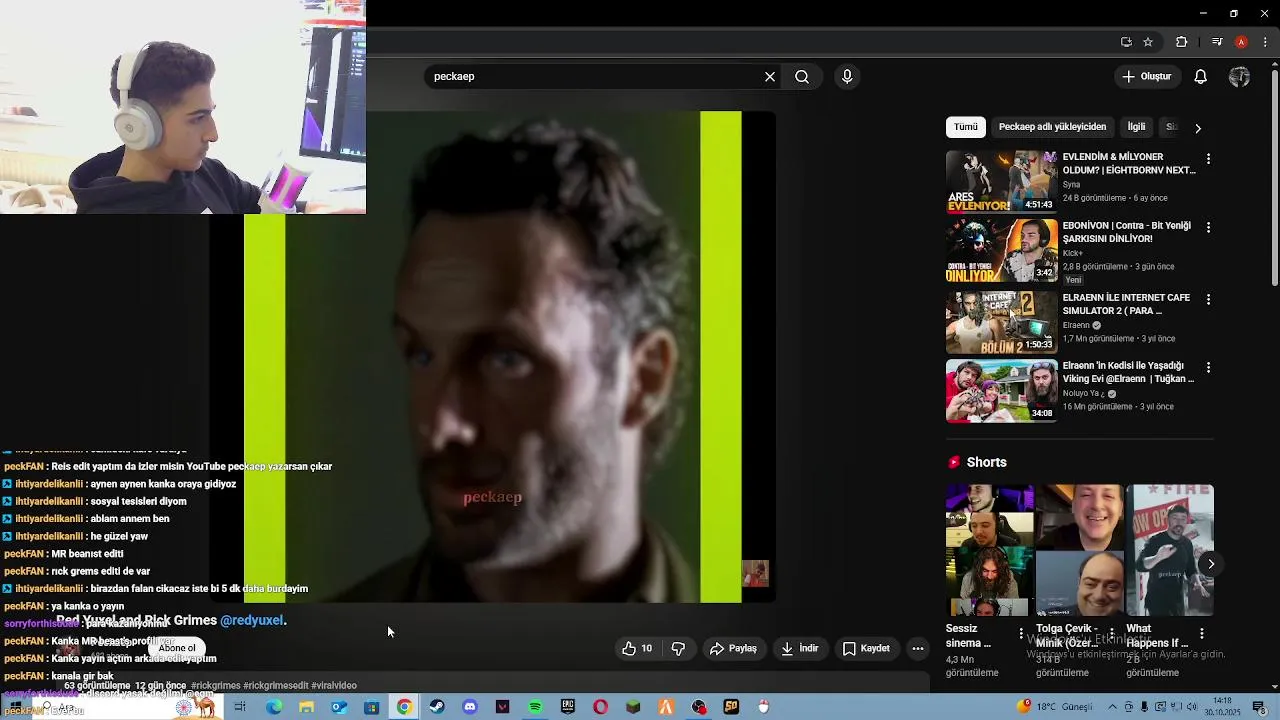Like the video with thumbs up
The image size is (1280, 720).
point(638,649)
